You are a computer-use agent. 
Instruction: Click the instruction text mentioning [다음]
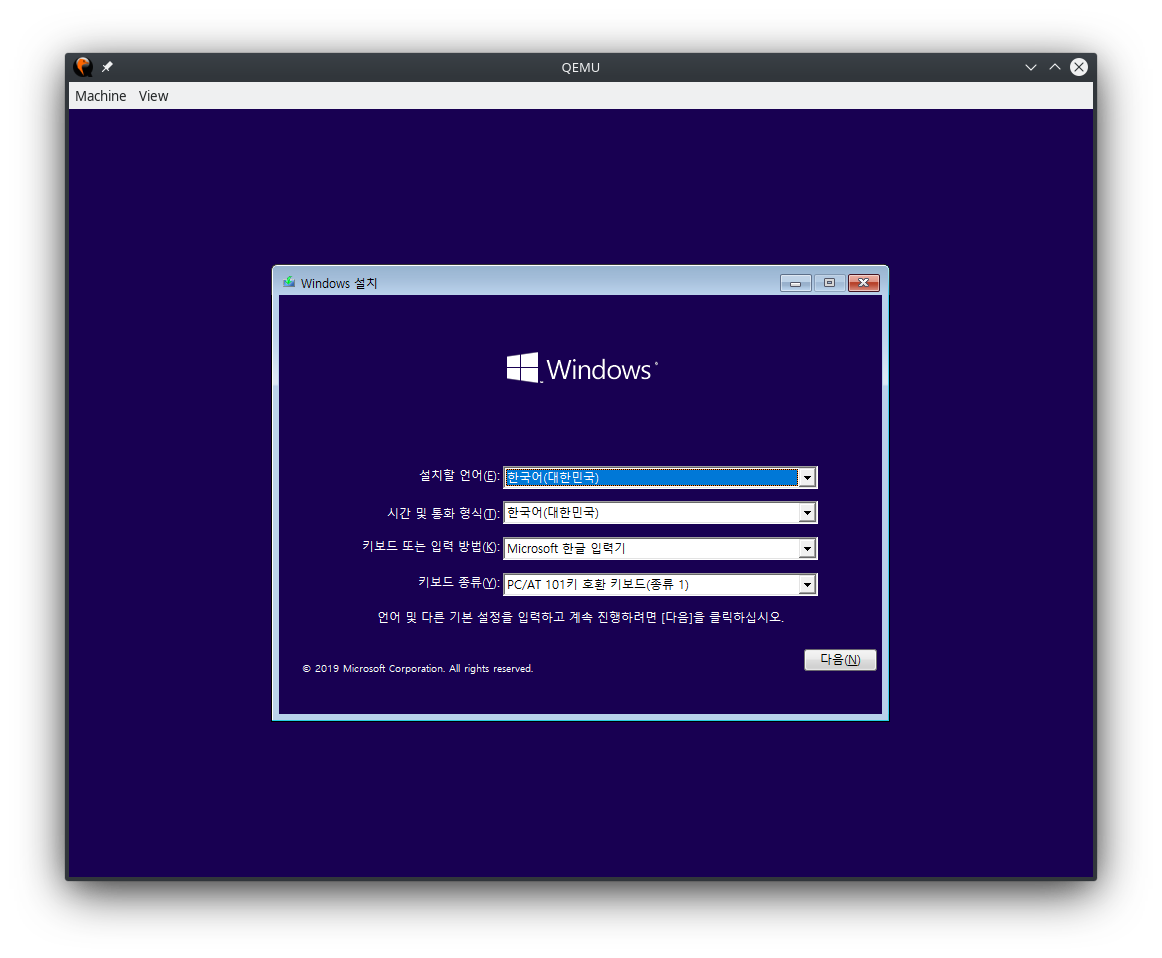(x=580, y=617)
